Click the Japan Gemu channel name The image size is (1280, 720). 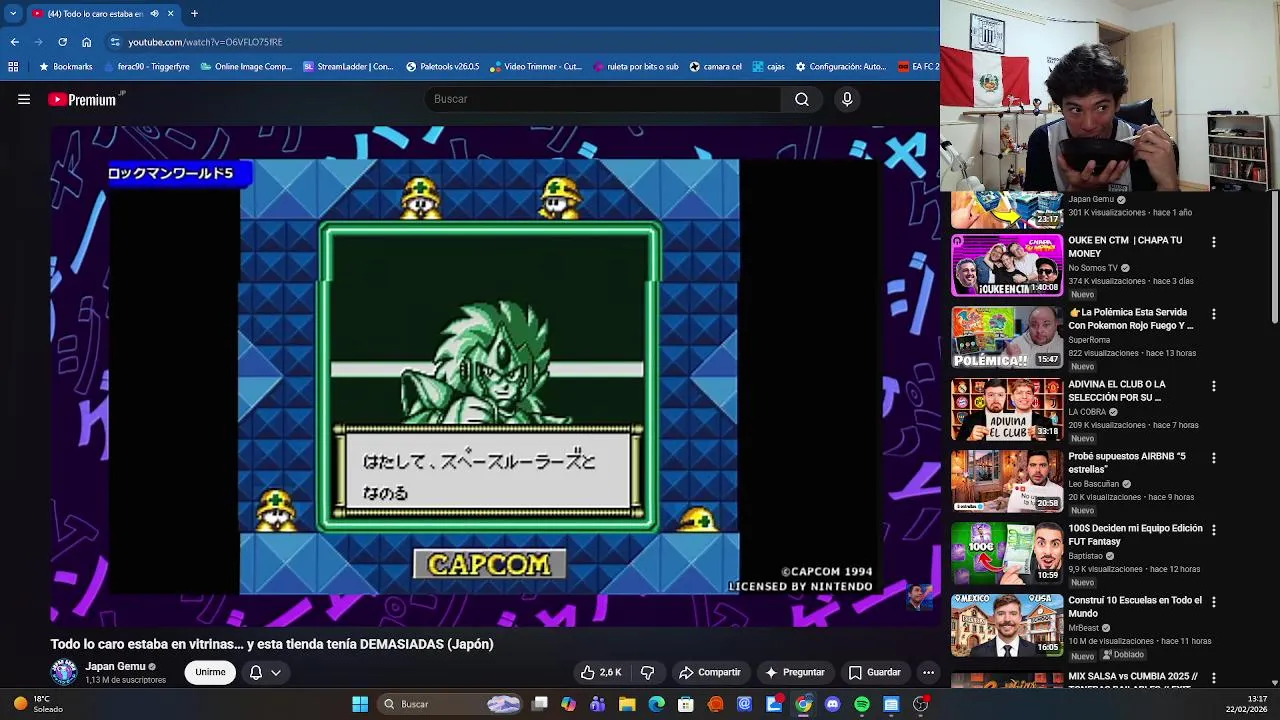pyautogui.click(x=115, y=666)
